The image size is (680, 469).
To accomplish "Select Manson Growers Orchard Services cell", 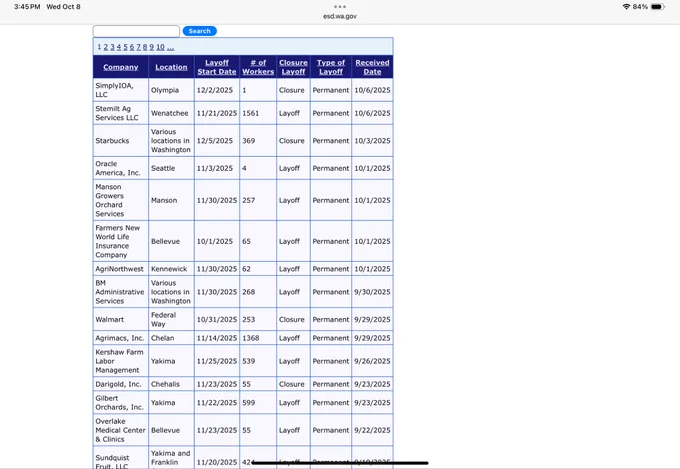I will pyautogui.click(x=121, y=200).
